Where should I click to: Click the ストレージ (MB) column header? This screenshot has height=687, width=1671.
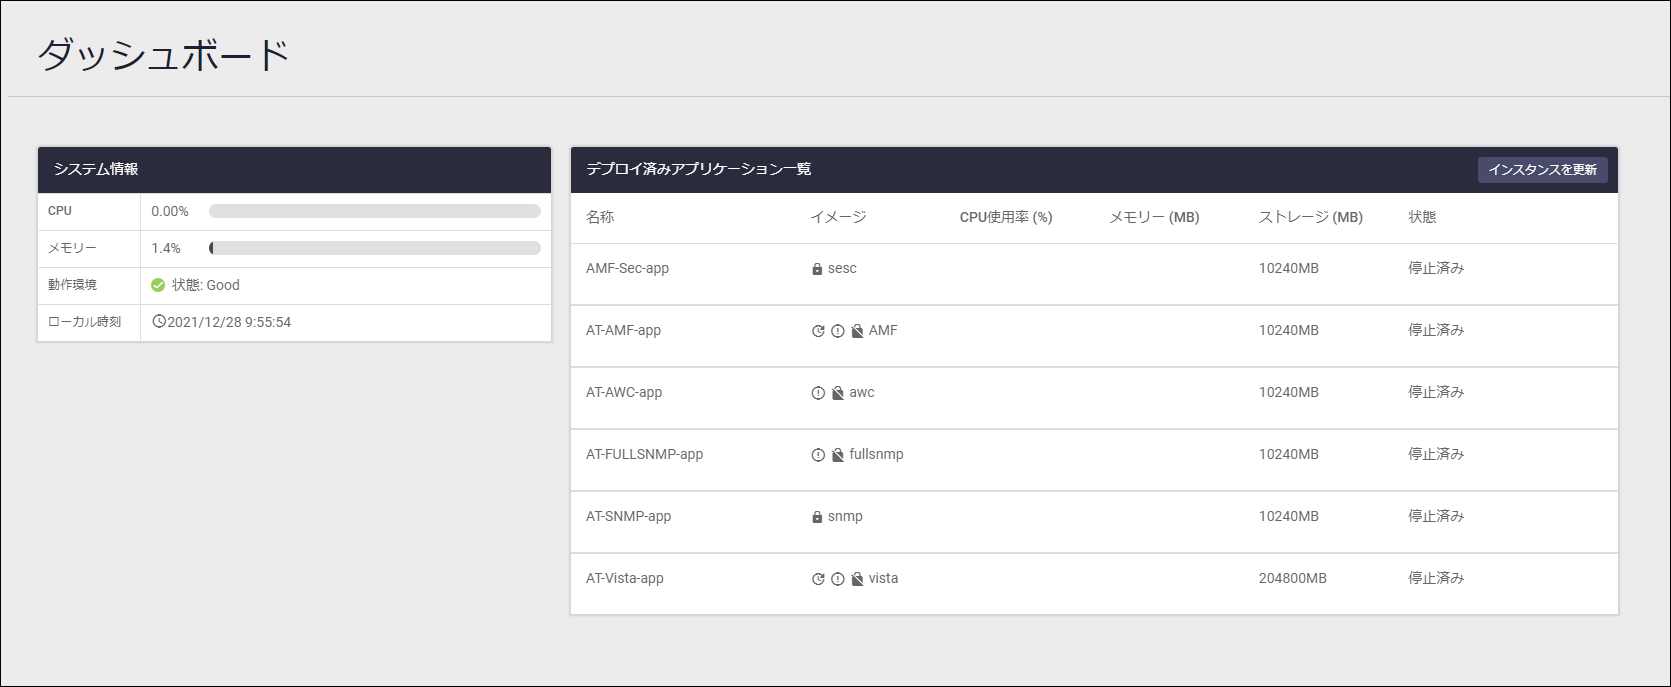1310,217
